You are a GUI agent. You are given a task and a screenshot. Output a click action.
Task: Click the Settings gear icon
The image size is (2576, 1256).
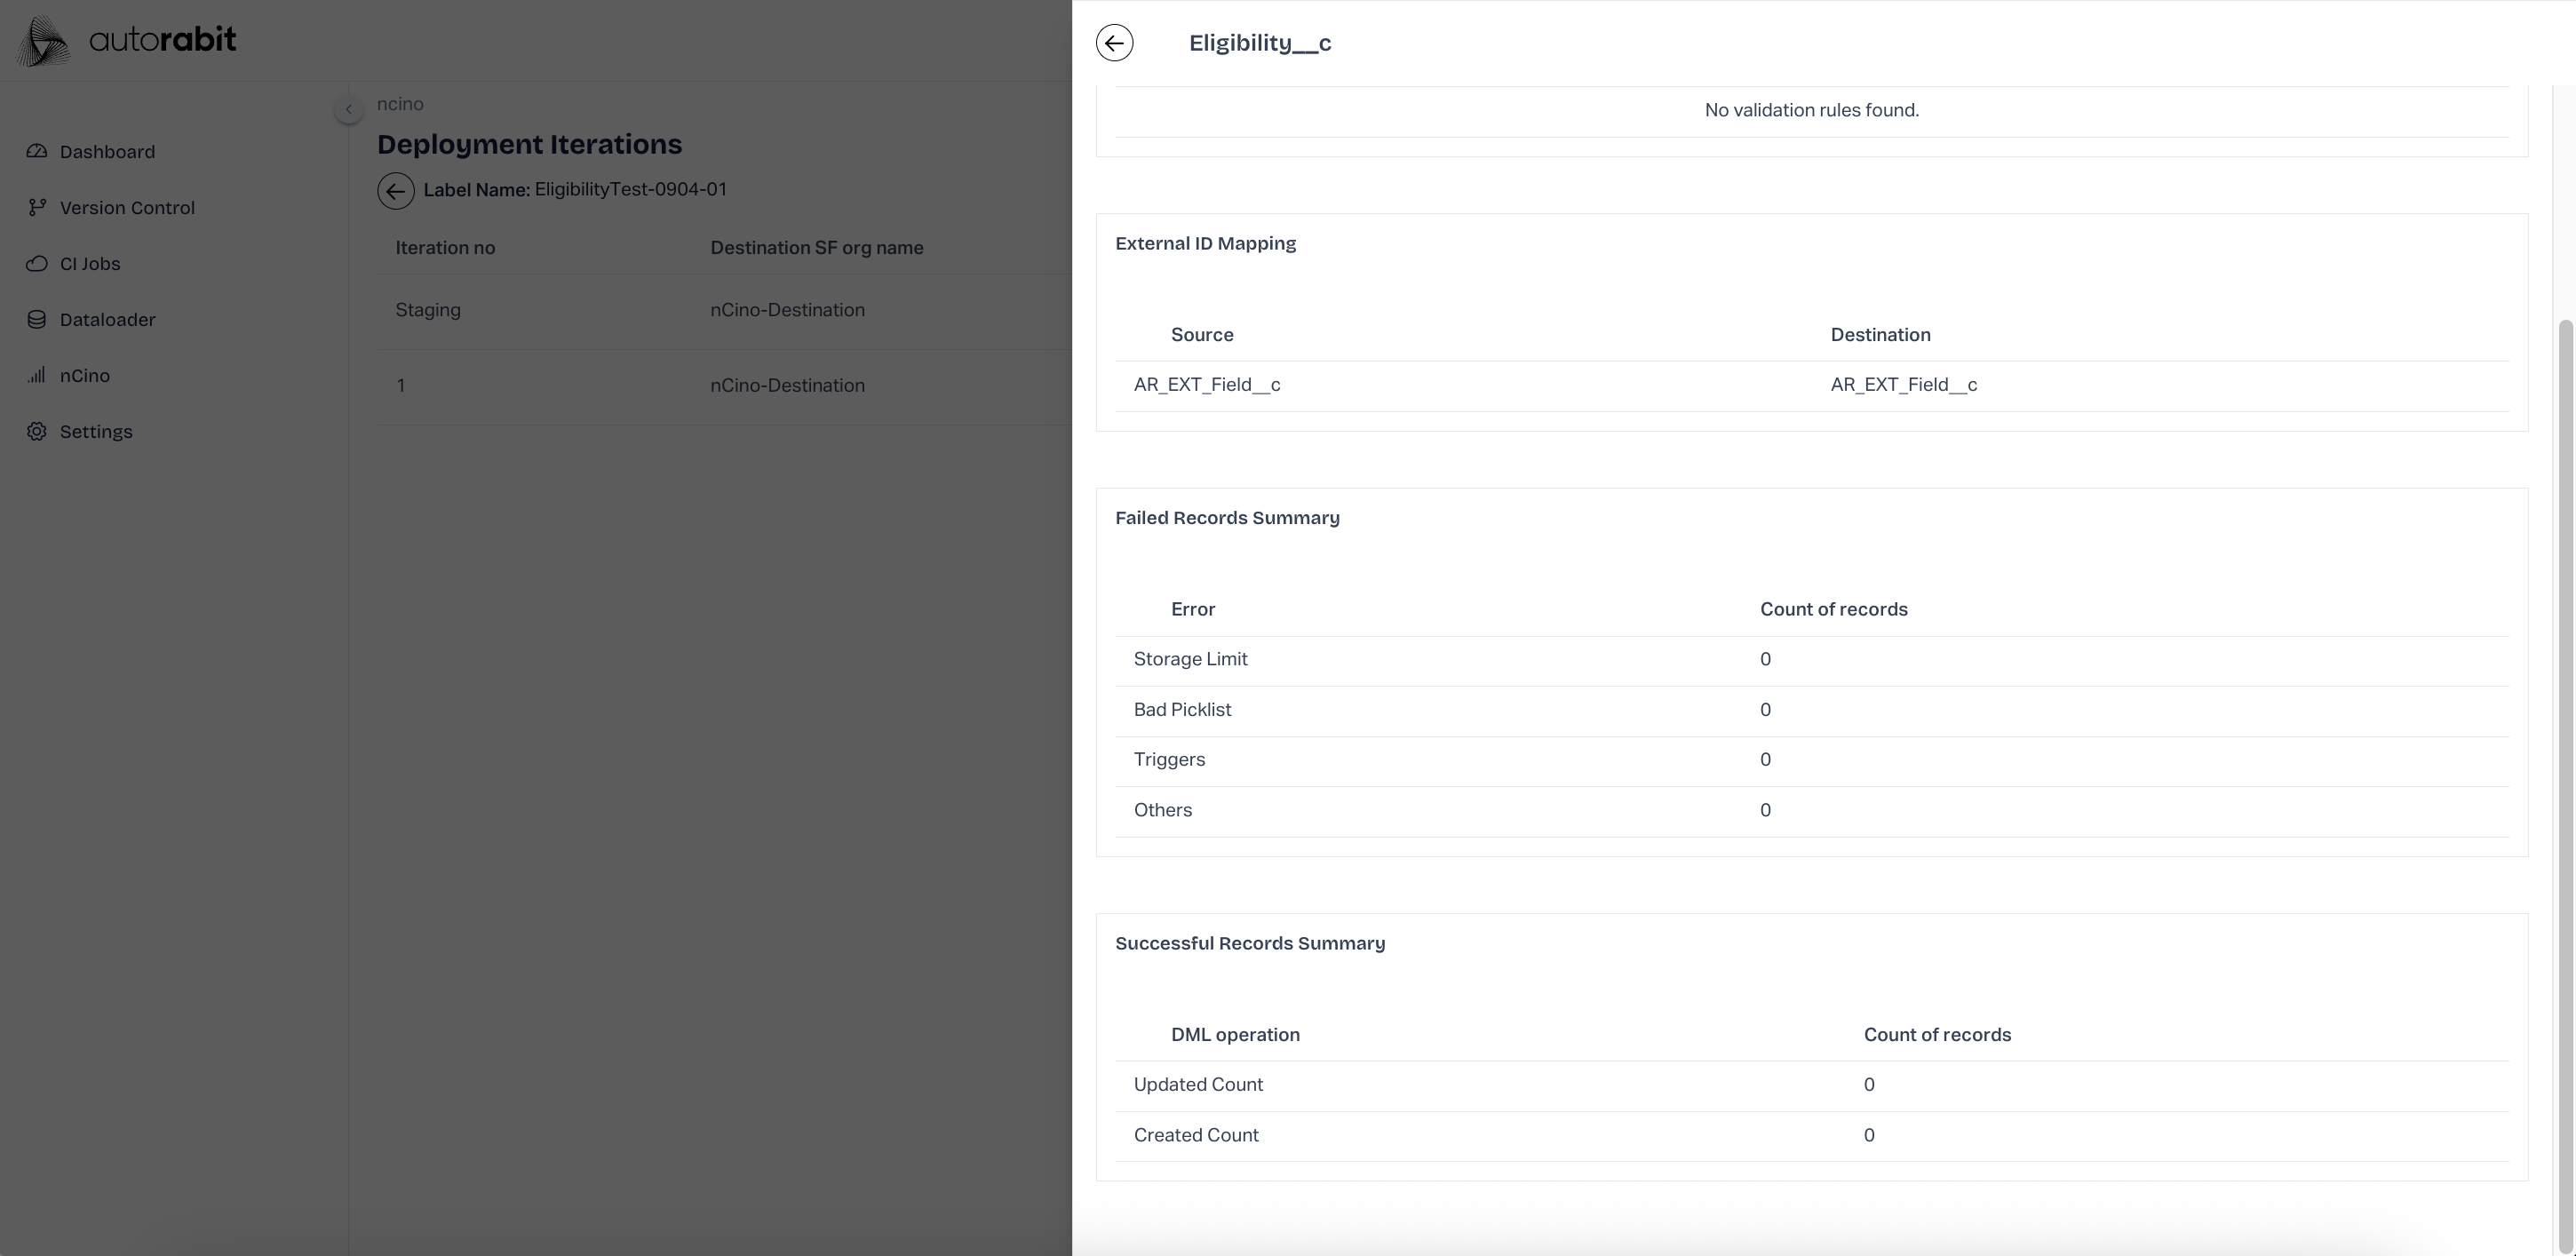[x=37, y=432]
